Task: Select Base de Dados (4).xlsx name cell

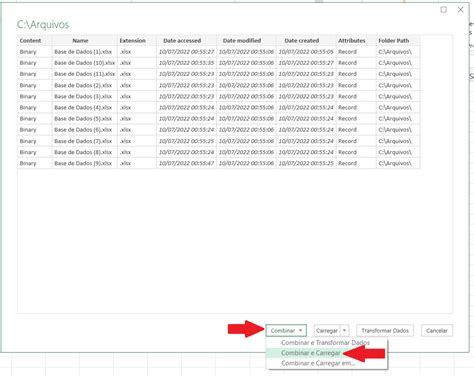Action: pos(83,107)
